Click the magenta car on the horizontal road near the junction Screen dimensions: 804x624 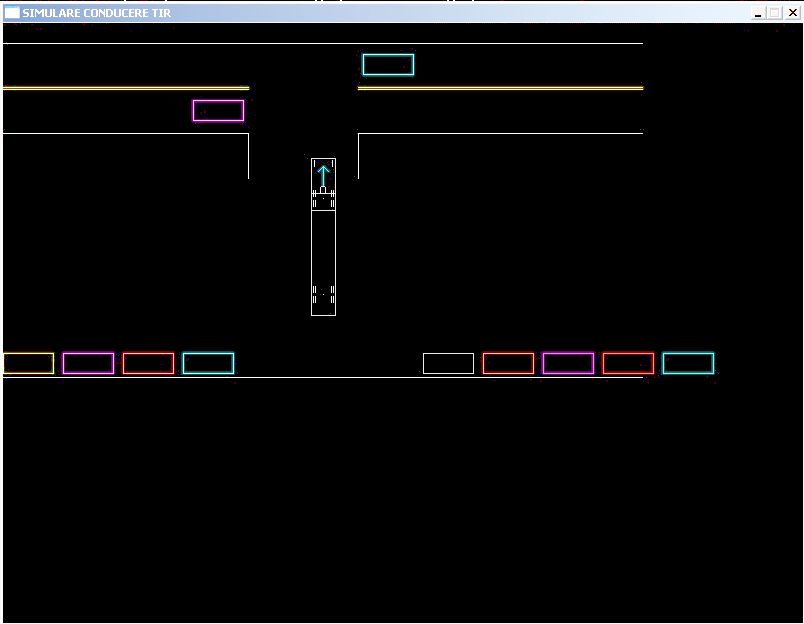coord(218,111)
